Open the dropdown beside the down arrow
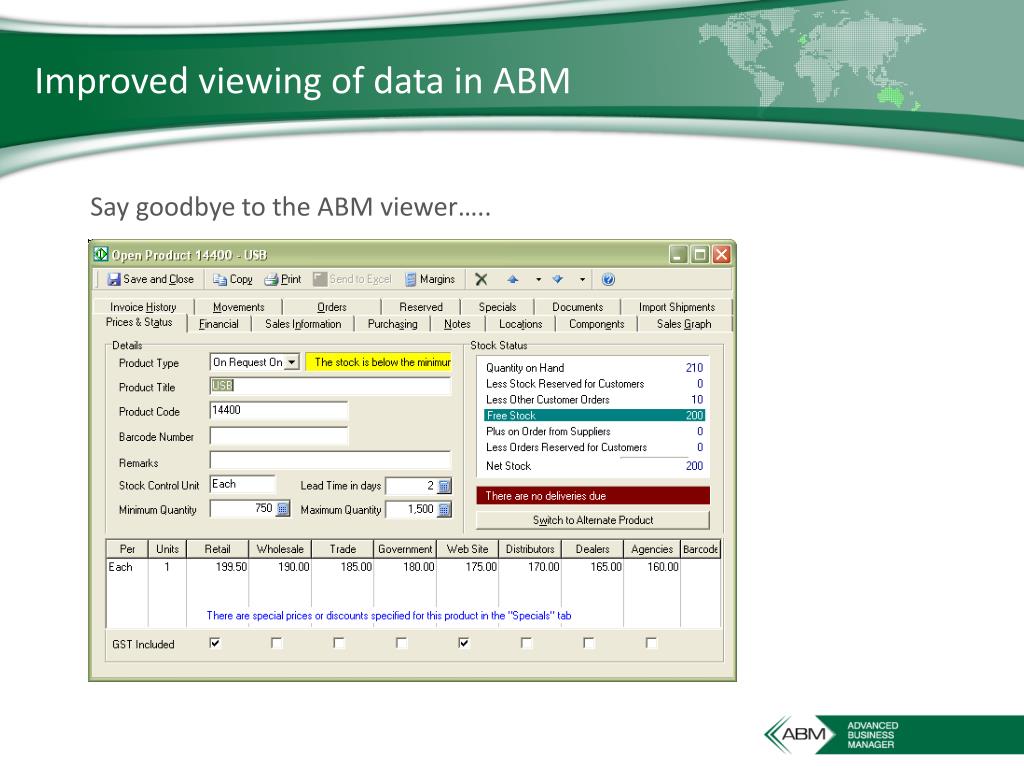Screen dimensions: 1024x768 point(582,280)
